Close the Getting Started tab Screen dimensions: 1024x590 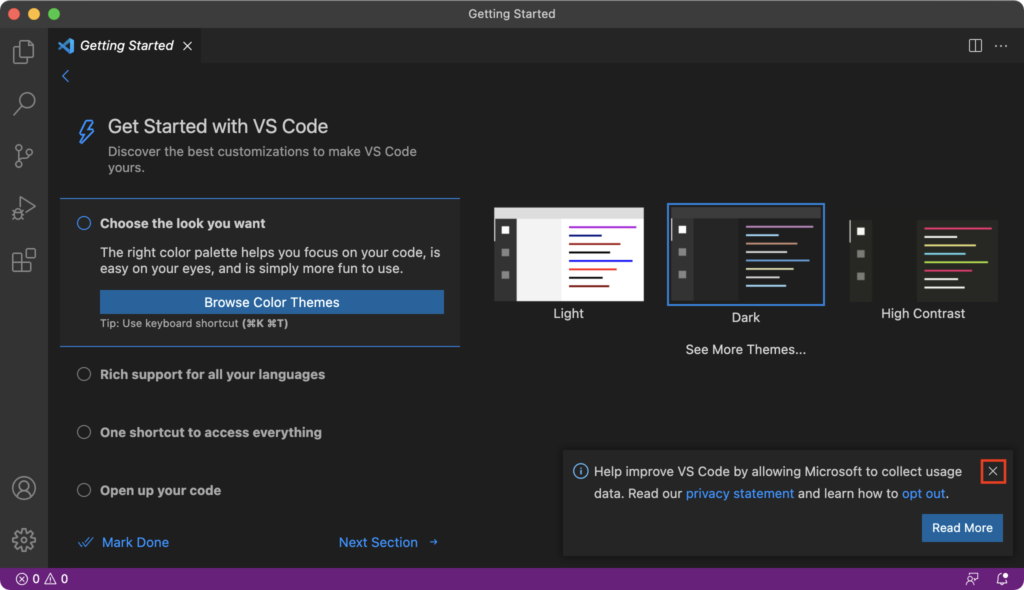187,46
